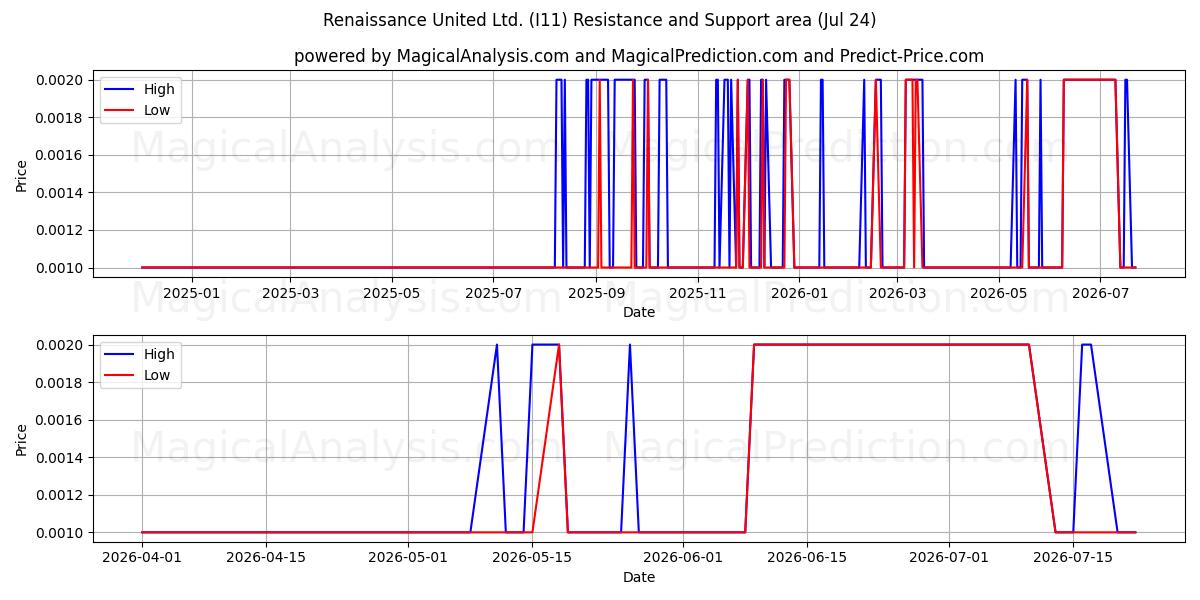Select the 'powered by MagicalAnalysis.com' subtitle
Viewport: 1200px width, 600px height.
tap(431, 56)
